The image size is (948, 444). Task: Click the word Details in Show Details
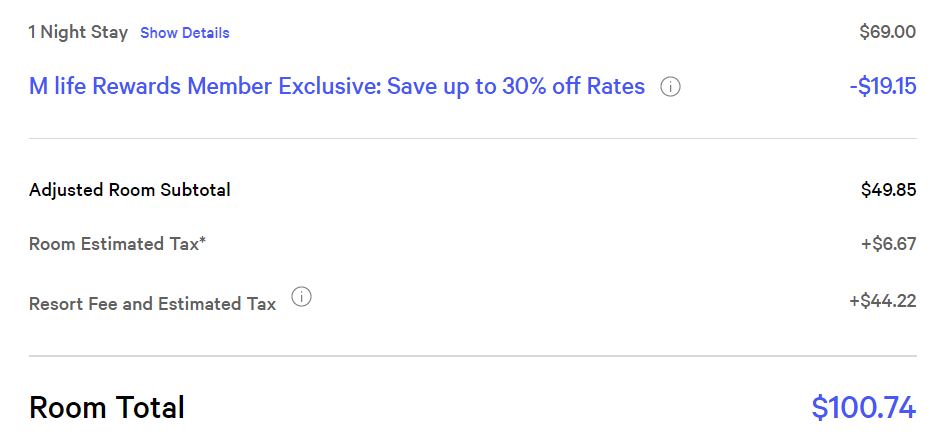click(206, 33)
